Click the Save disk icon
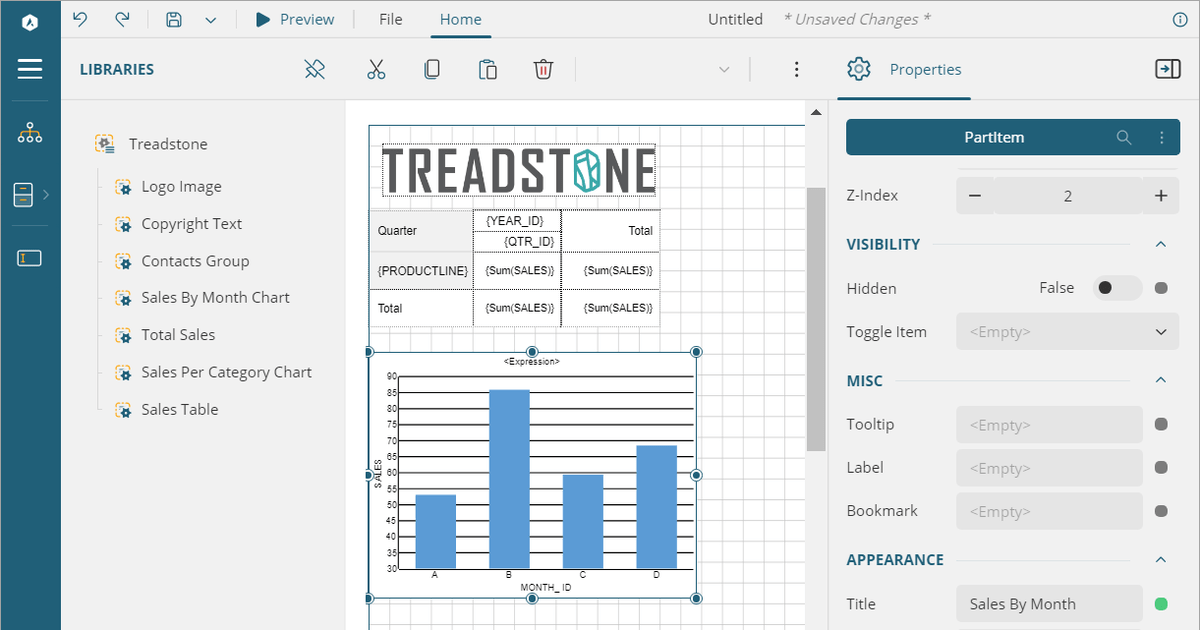The width and height of the screenshot is (1200, 630). pyautogui.click(x=174, y=19)
